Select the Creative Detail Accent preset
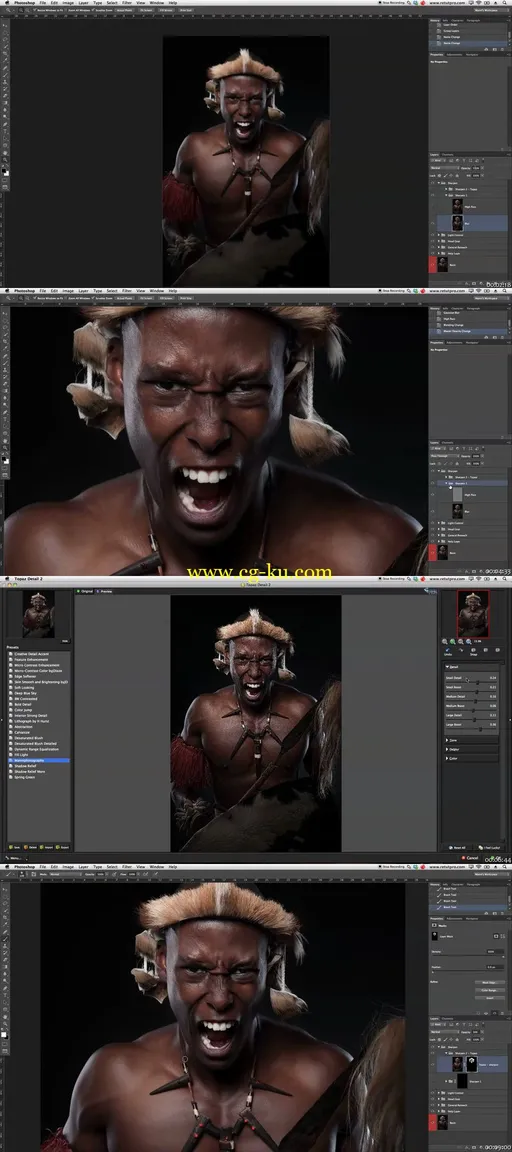 pyautogui.click(x=31, y=654)
